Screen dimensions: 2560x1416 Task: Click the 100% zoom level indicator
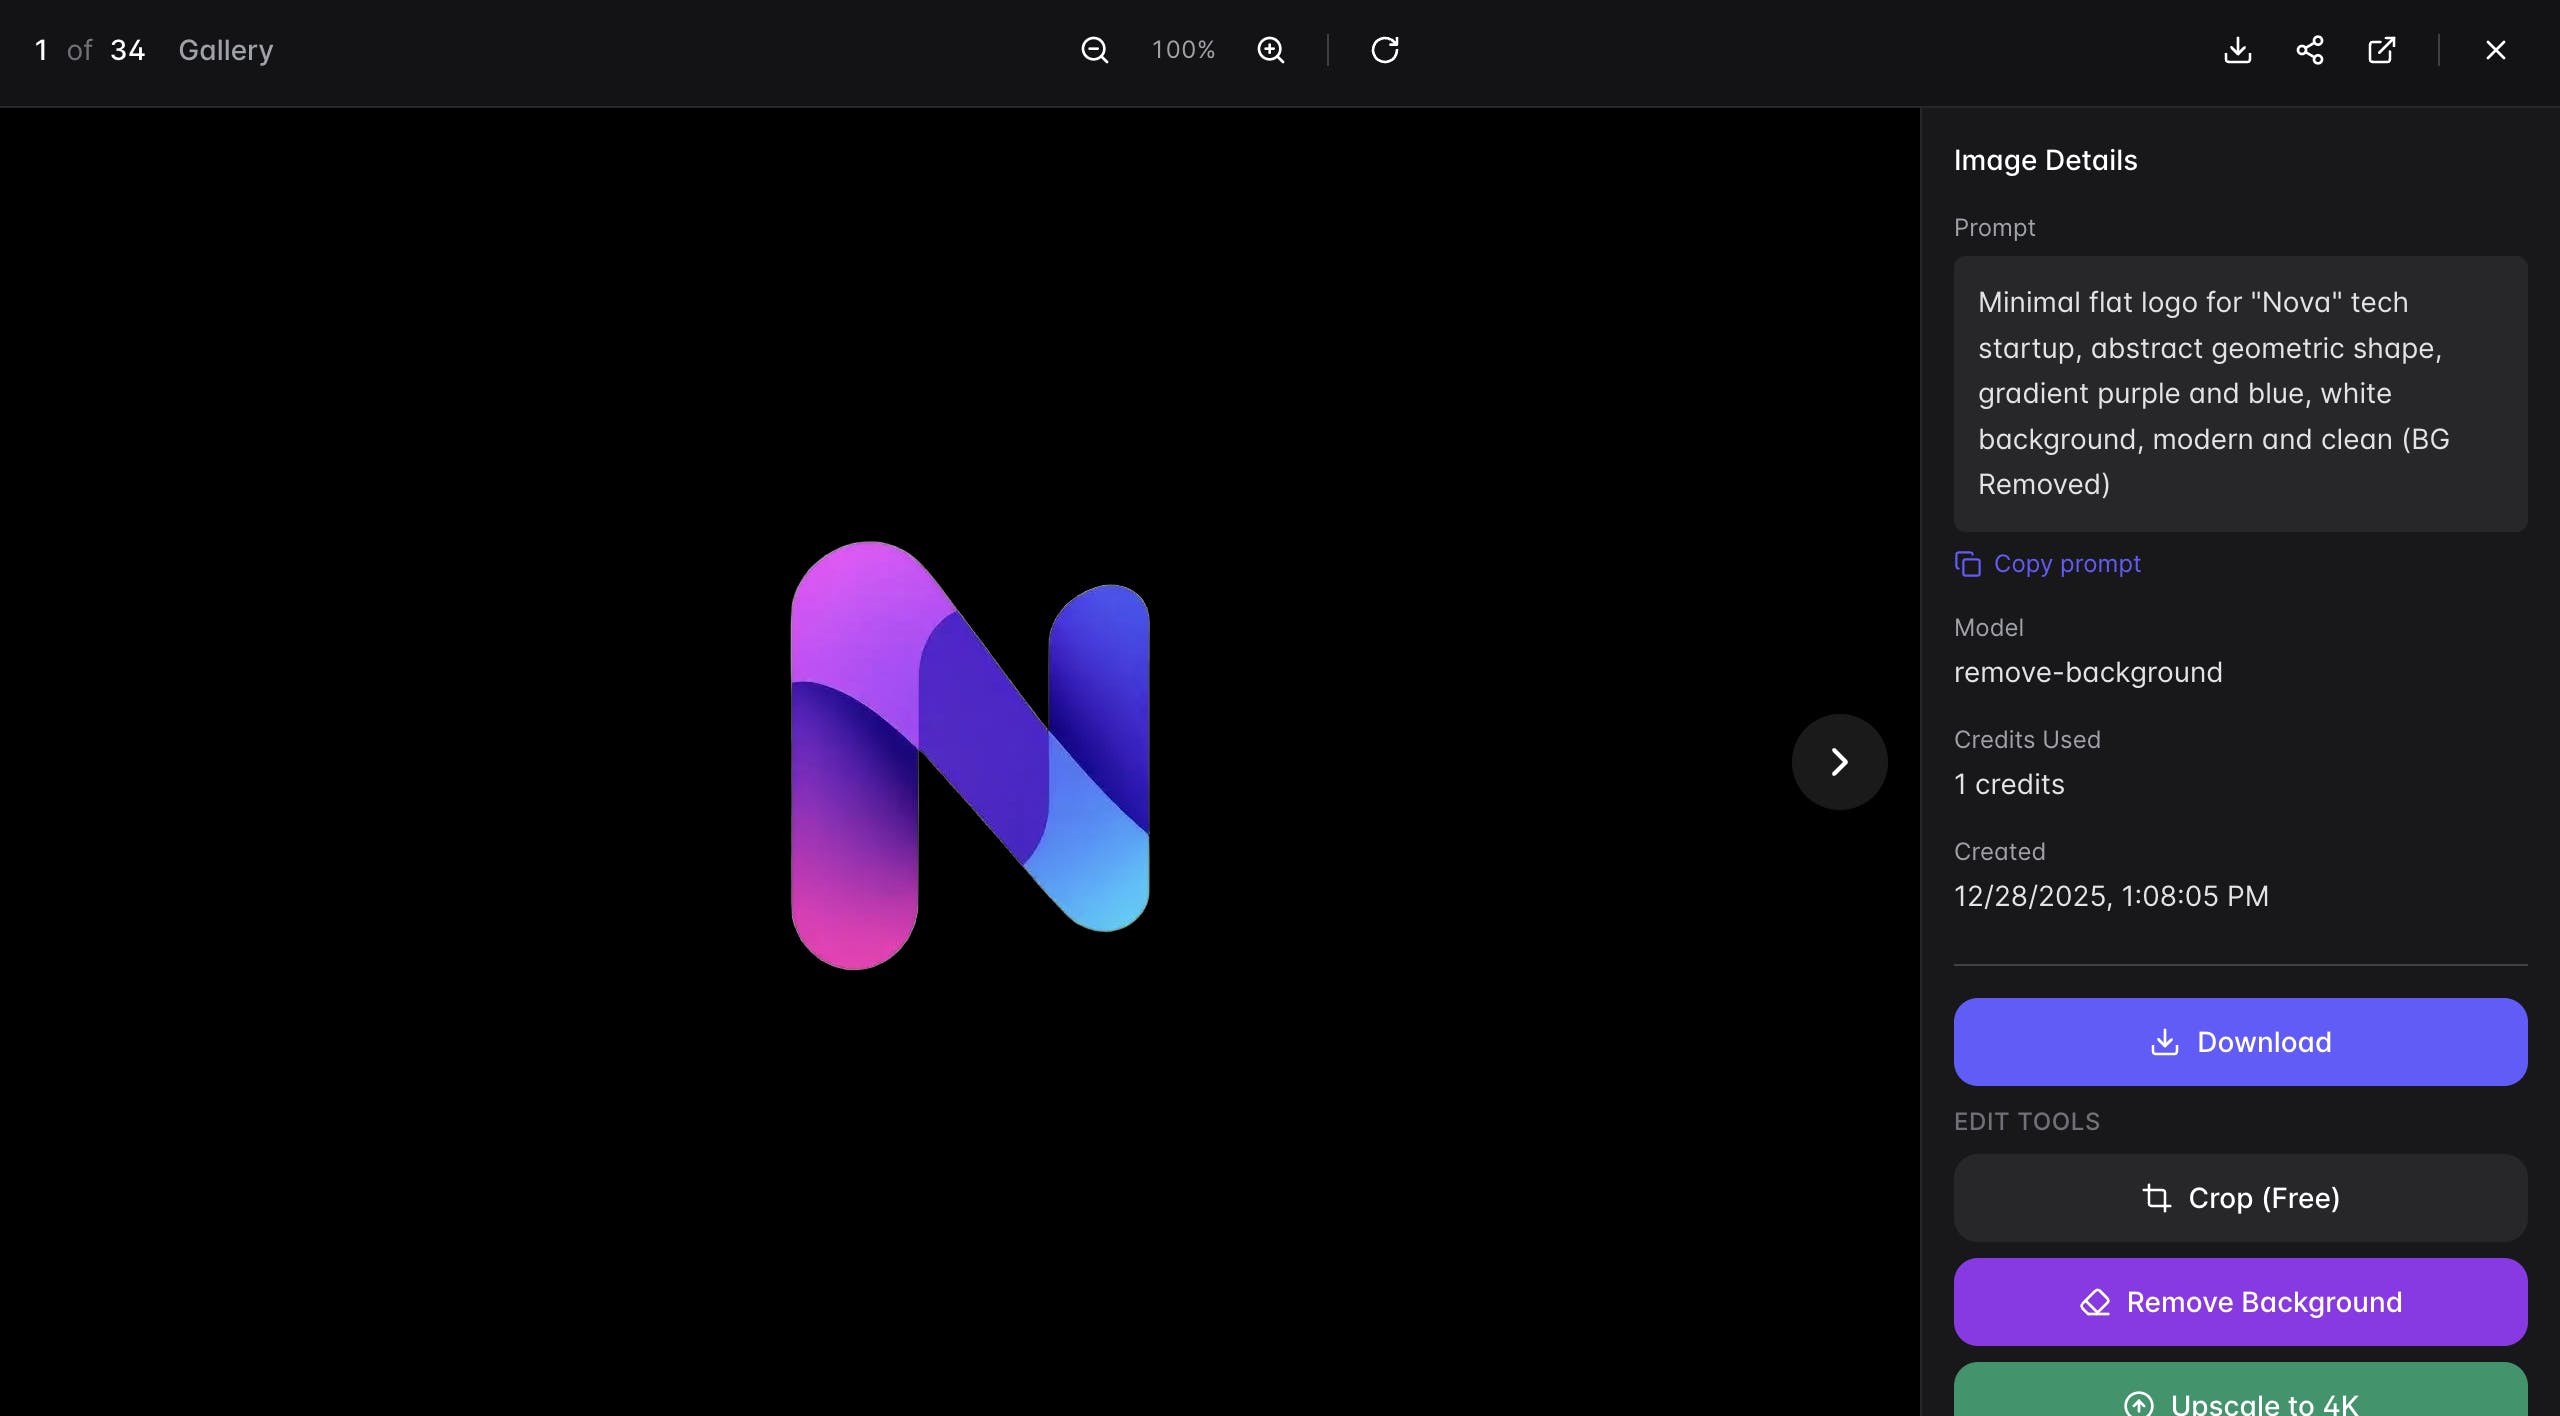coord(1183,50)
